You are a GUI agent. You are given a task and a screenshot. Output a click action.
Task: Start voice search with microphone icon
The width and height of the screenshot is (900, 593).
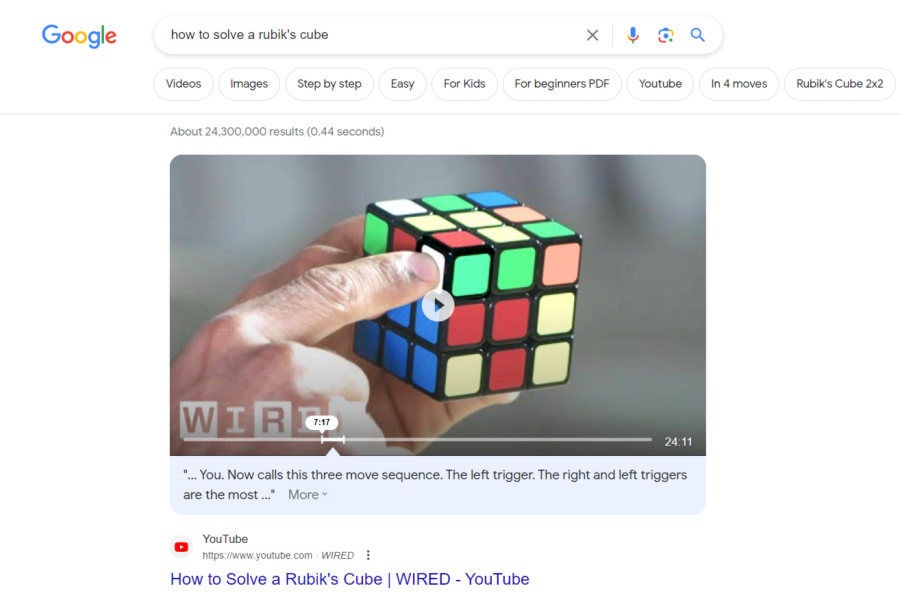click(x=633, y=35)
